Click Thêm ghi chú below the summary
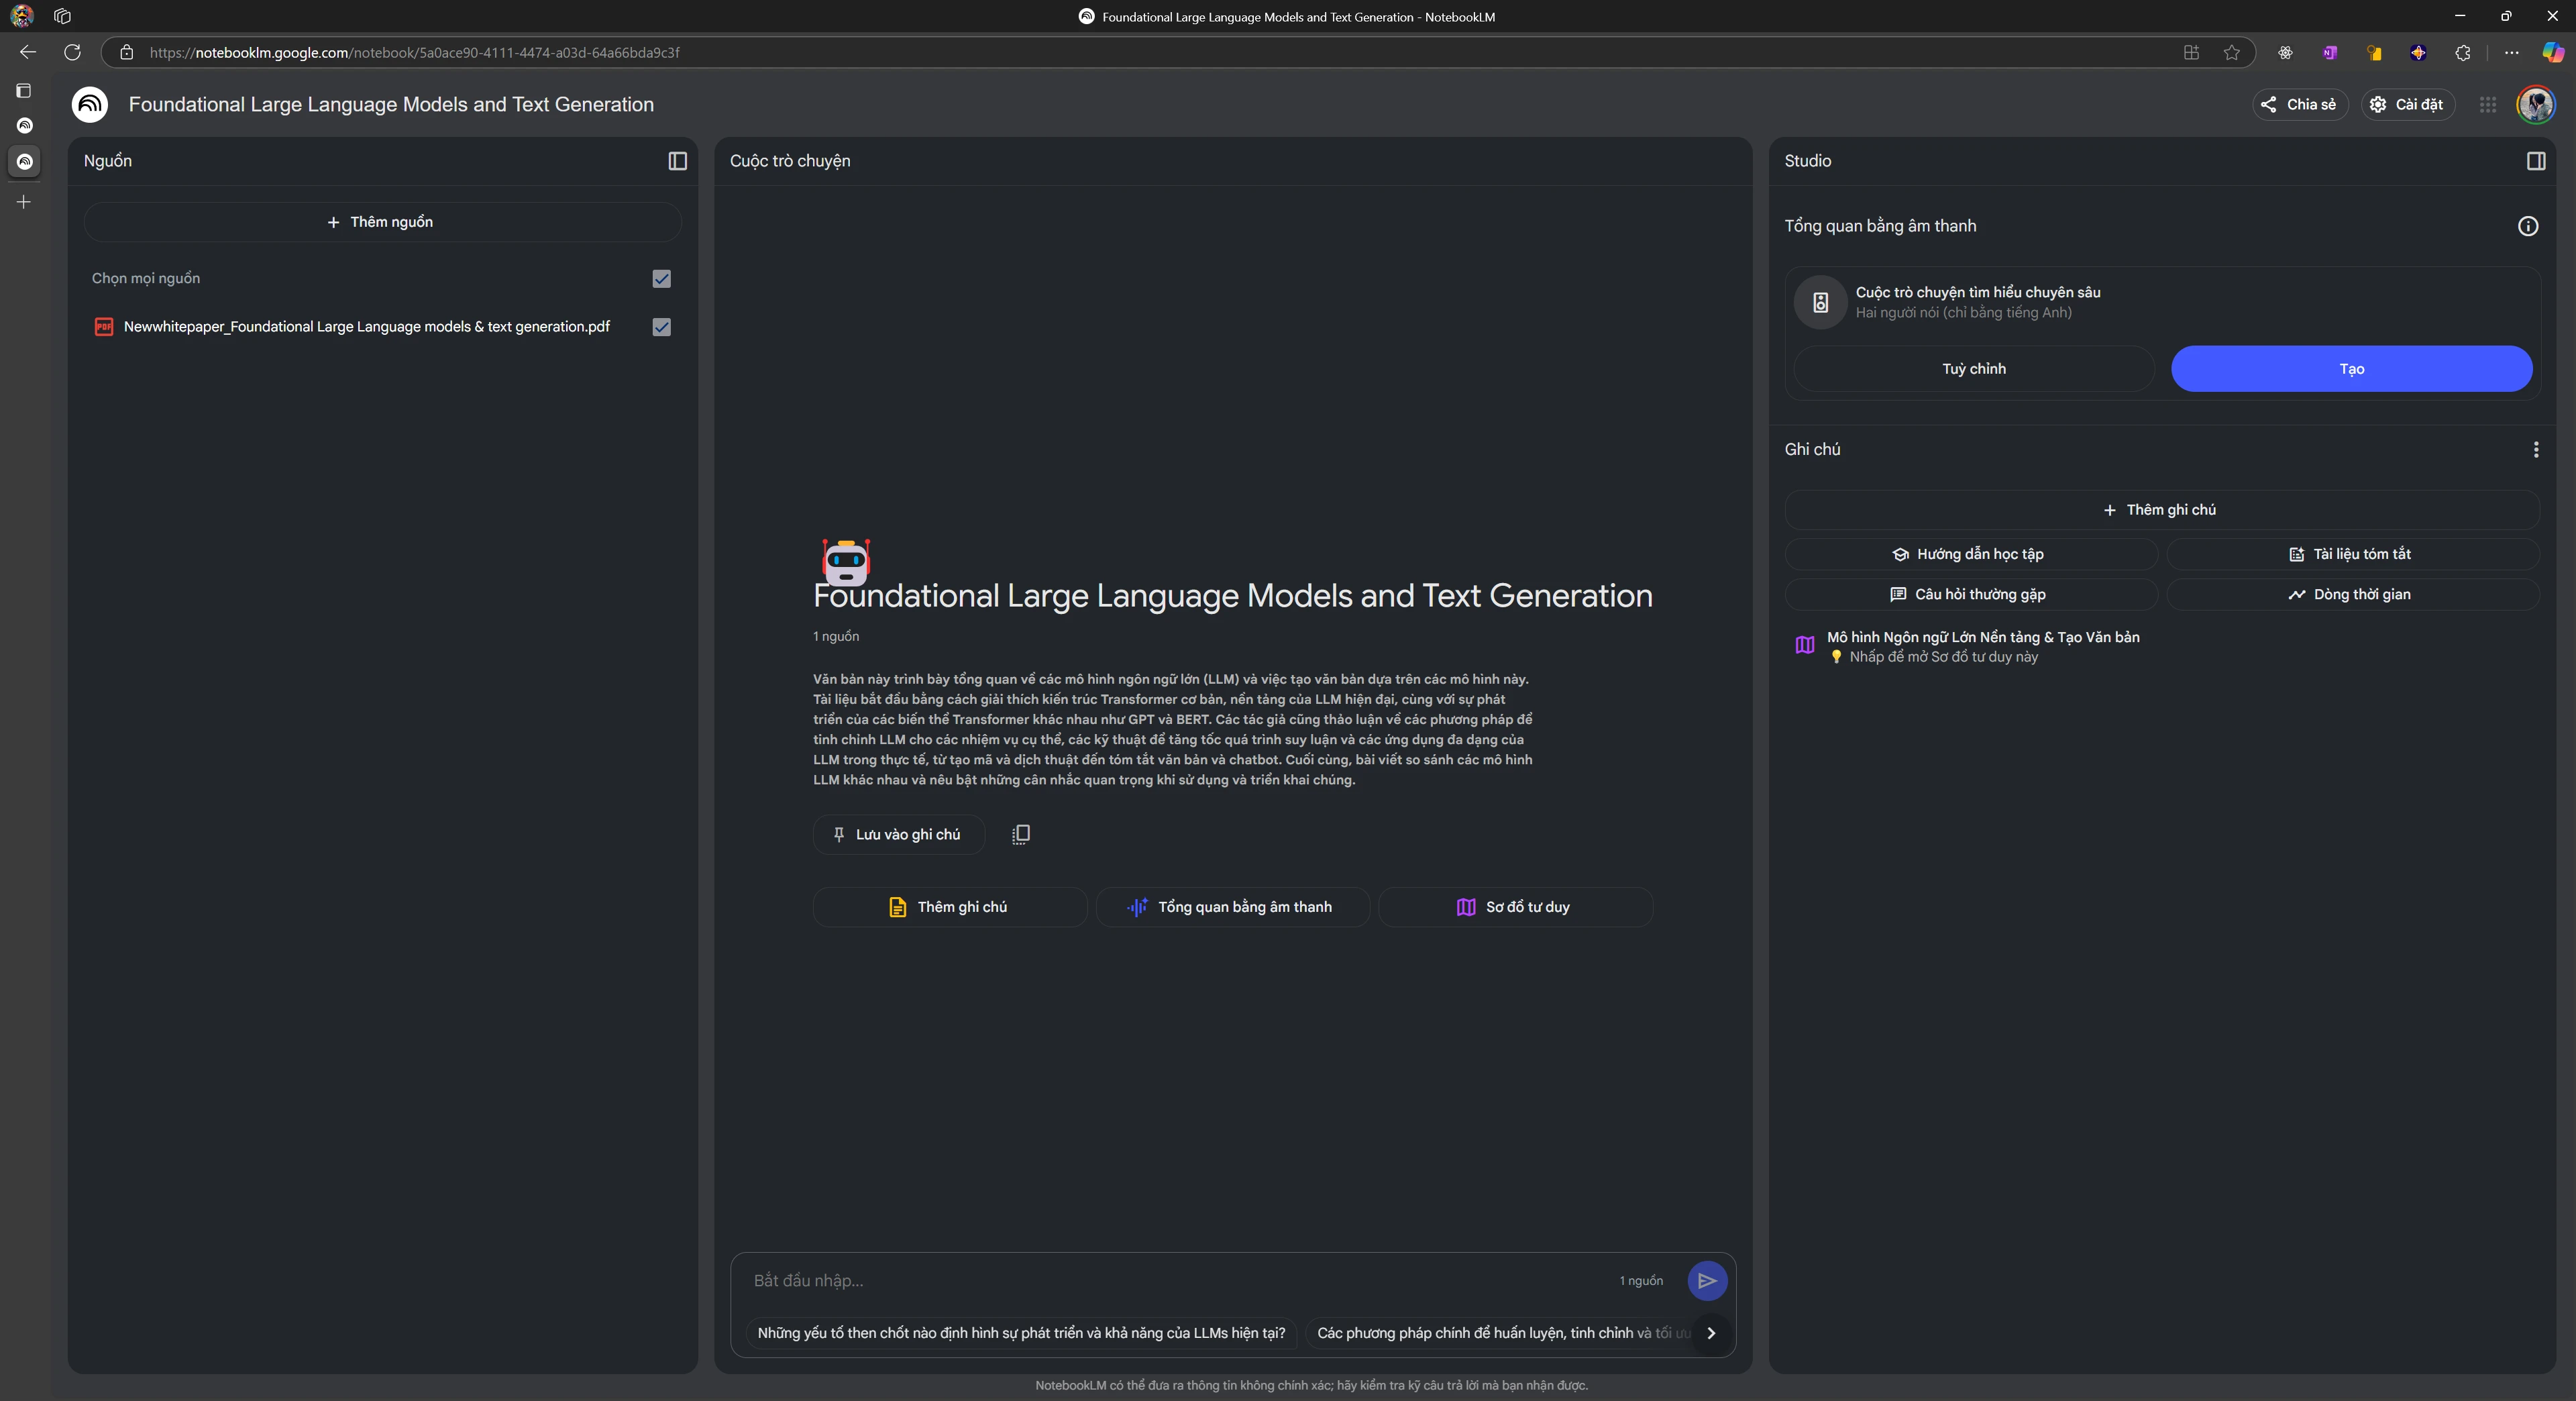 [949, 907]
